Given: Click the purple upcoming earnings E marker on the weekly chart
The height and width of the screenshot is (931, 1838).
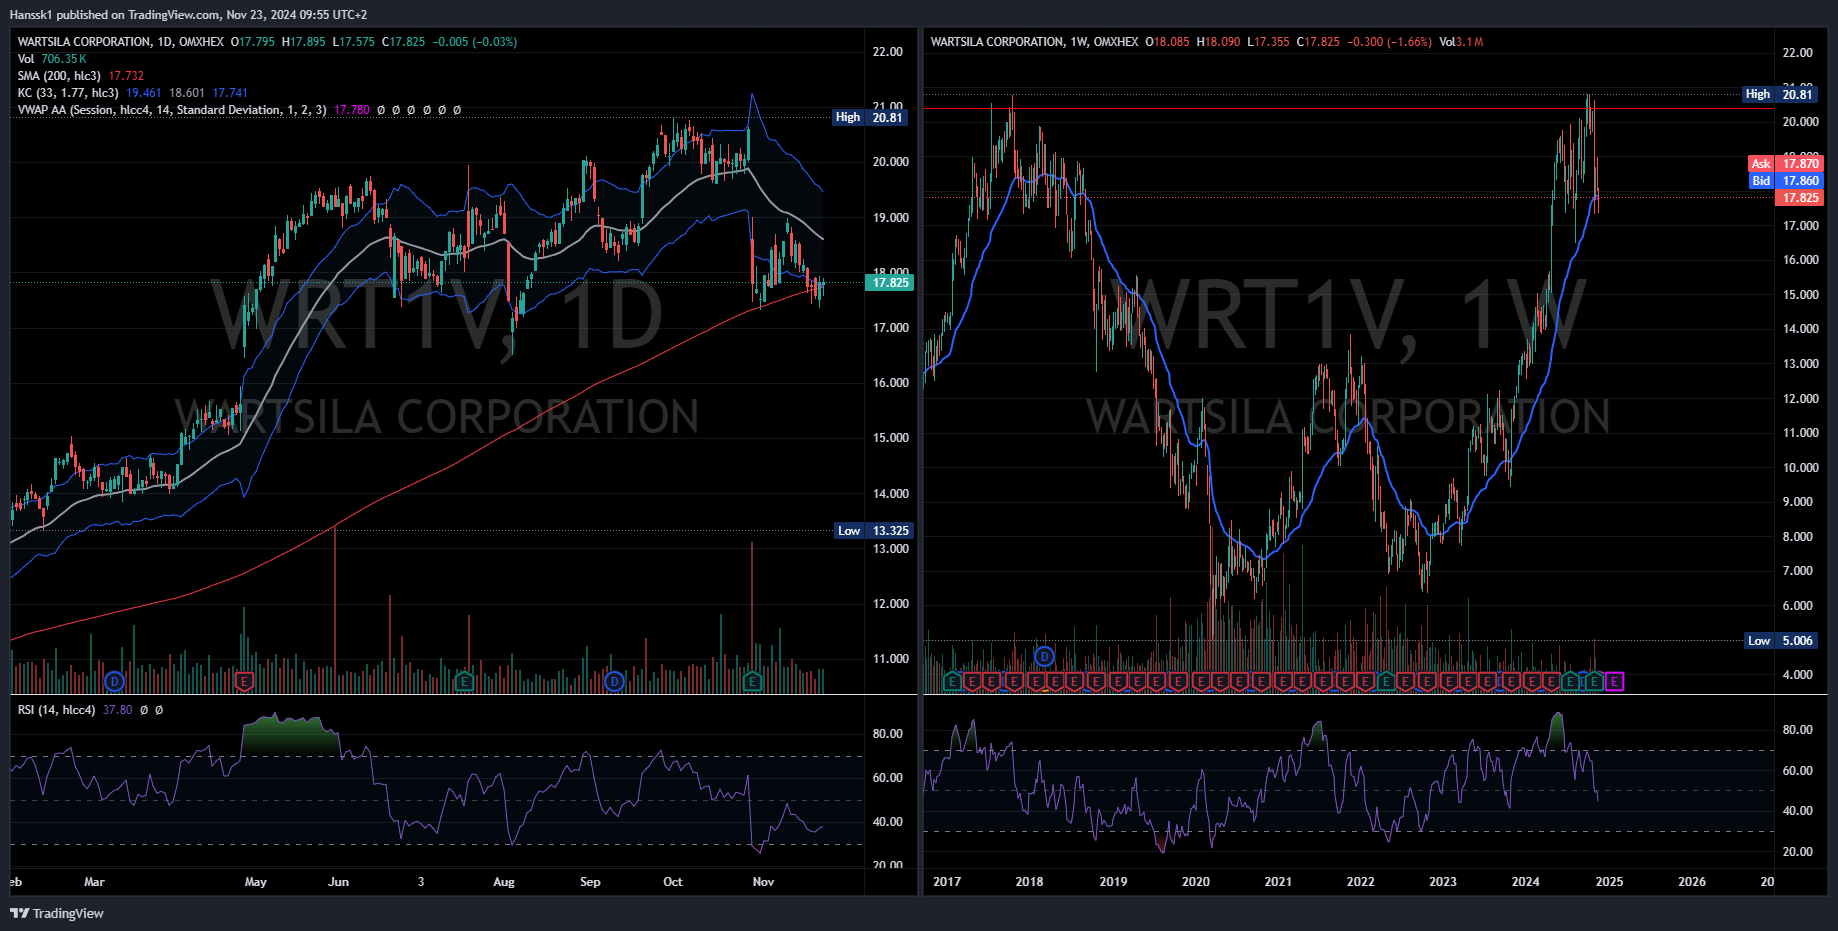Looking at the screenshot, I should click(1614, 682).
